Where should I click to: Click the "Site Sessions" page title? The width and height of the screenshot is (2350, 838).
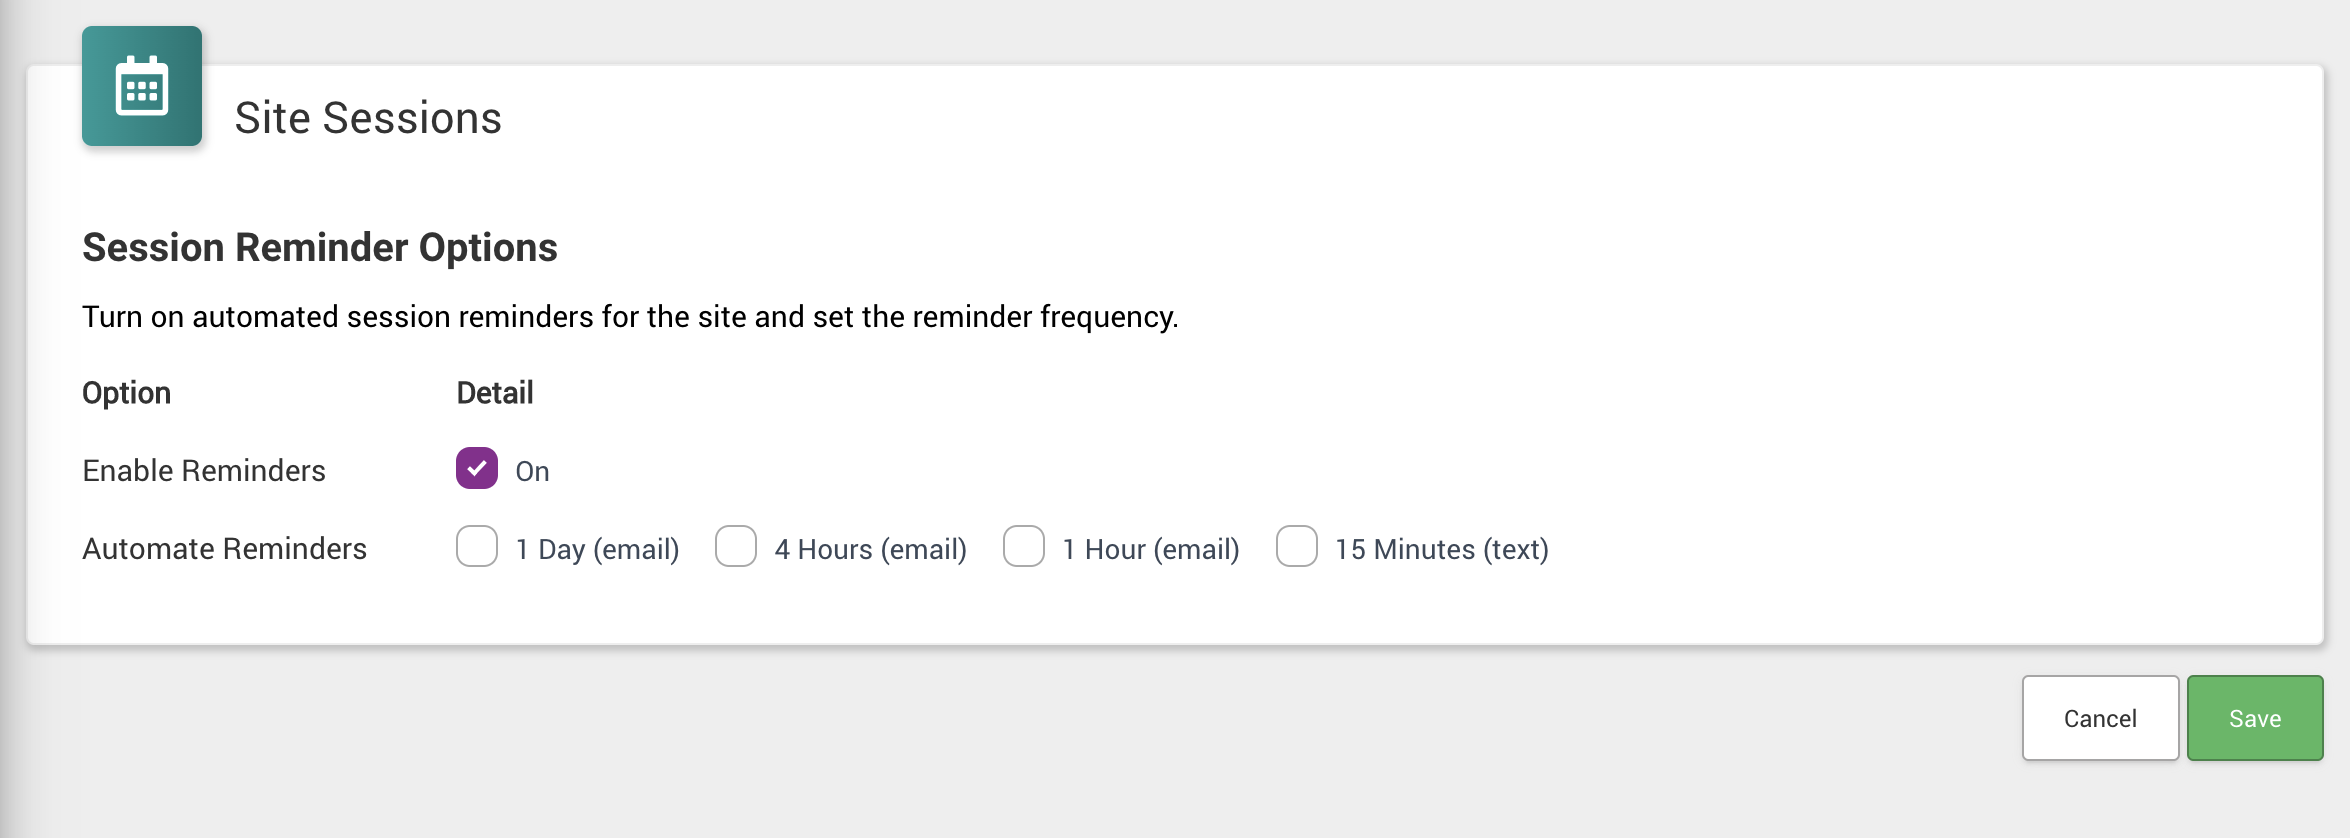click(368, 118)
